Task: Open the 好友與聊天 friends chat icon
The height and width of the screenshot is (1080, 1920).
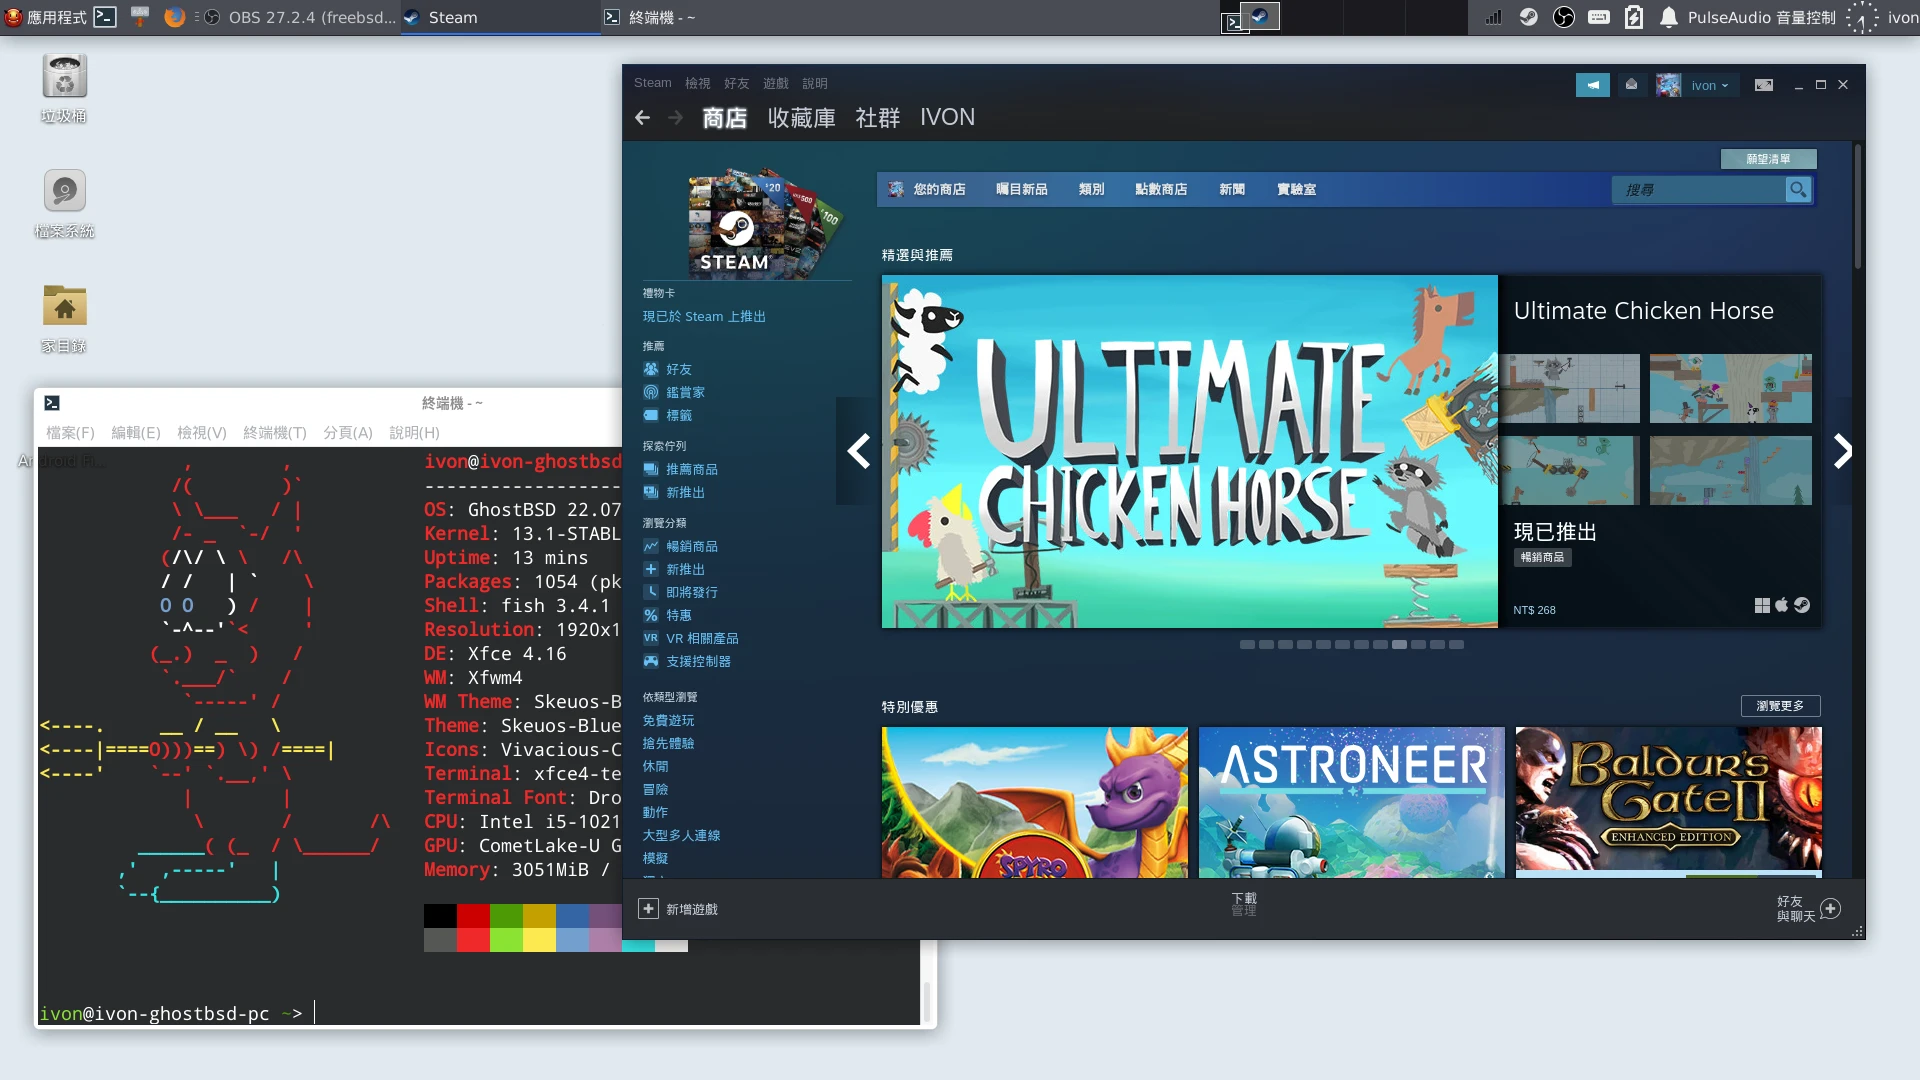Action: coord(1830,908)
